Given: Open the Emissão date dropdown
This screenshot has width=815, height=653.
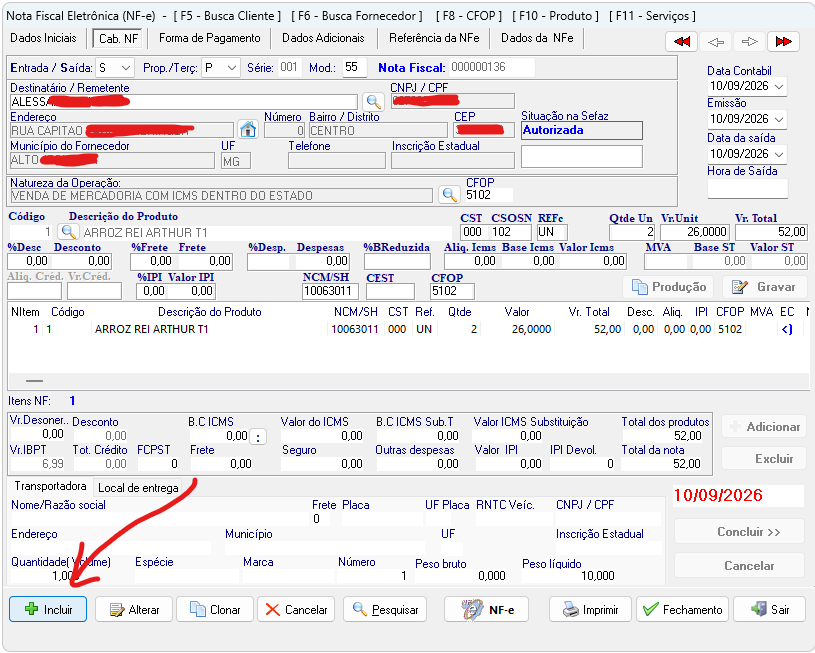Looking at the screenshot, I should [x=779, y=119].
